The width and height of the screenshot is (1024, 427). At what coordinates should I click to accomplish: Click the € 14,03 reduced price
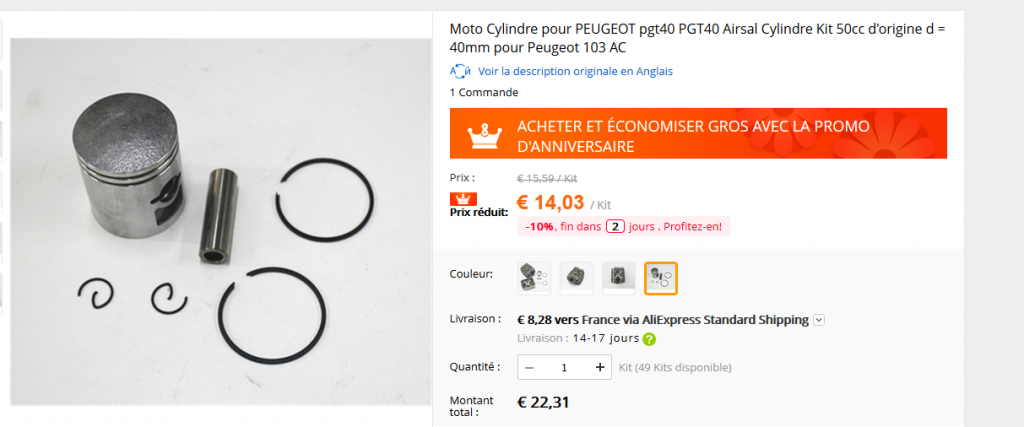pos(551,203)
